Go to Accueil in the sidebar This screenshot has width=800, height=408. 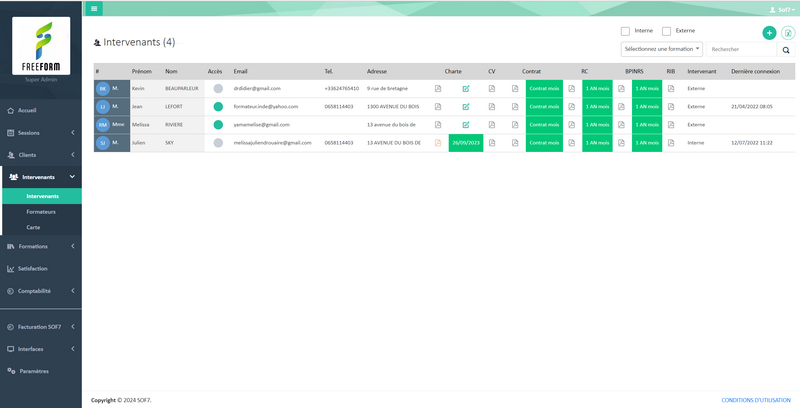coord(27,110)
